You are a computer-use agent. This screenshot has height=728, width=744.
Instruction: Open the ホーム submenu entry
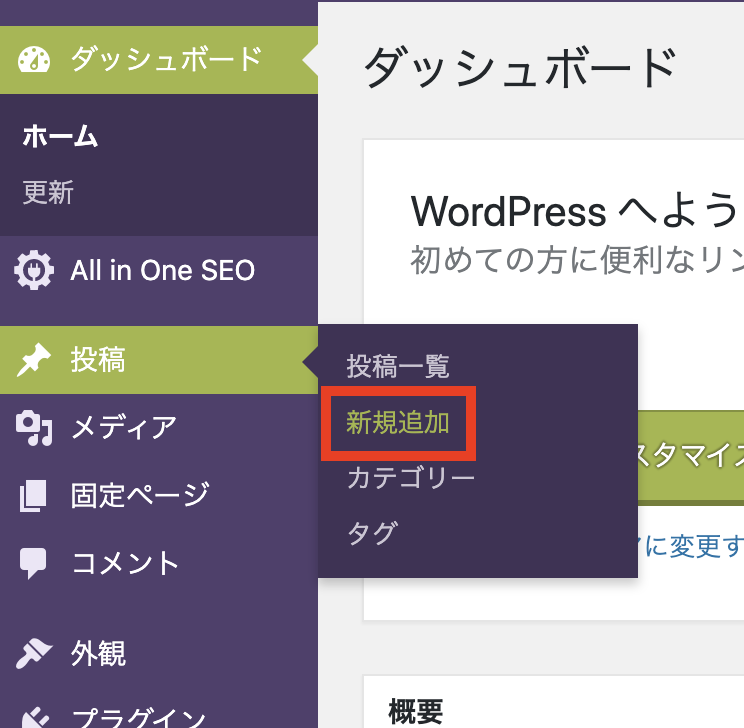click(x=60, y=136)
